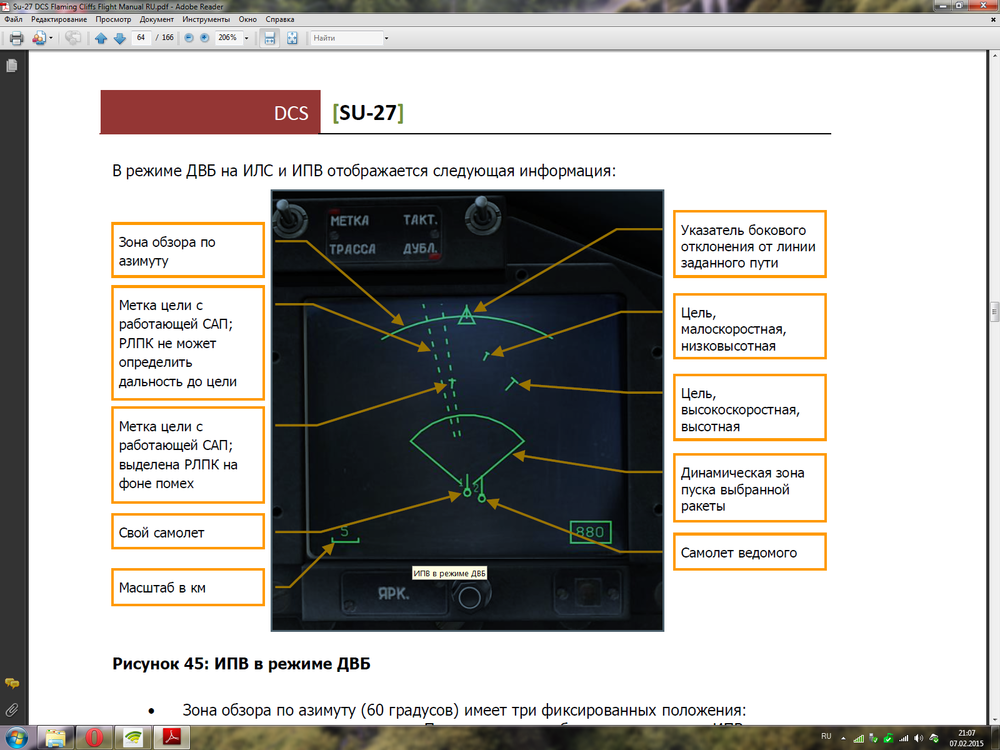Zoom in with the plus button

(205, 38)
